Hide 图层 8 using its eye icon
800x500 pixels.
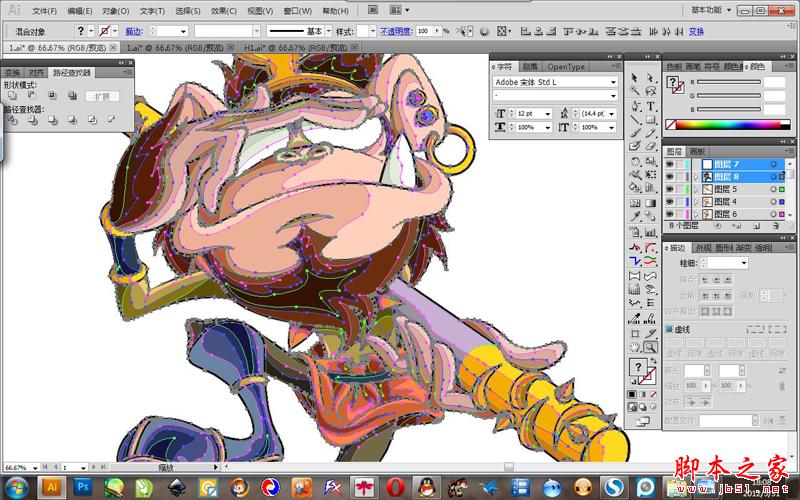[669, 177]
